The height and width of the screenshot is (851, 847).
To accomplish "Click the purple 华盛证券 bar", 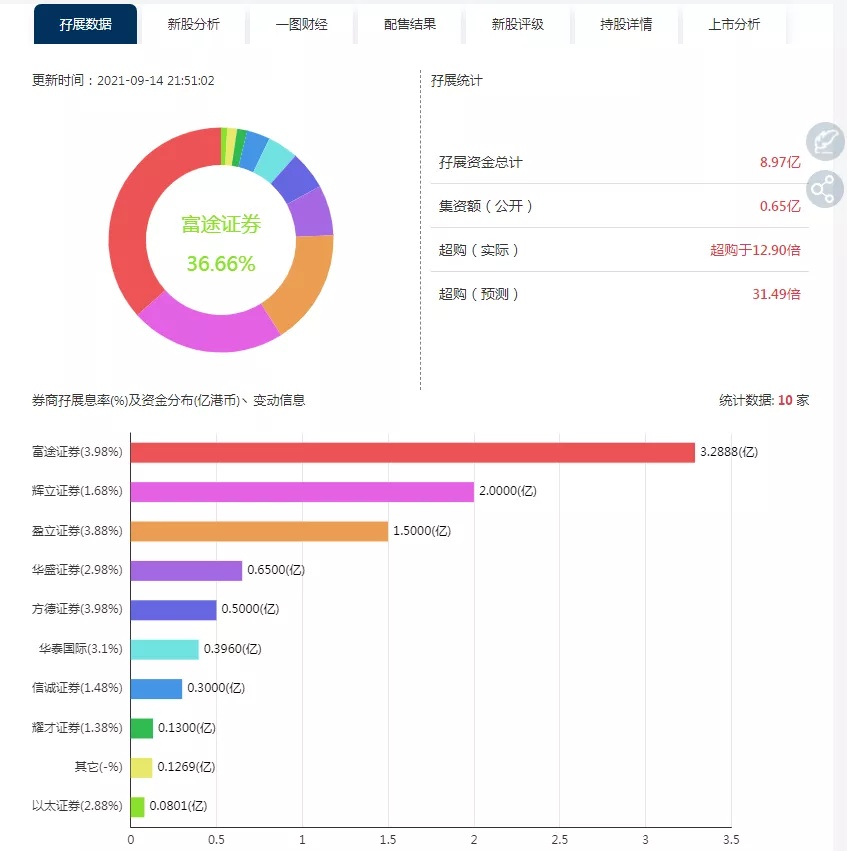I will pyautogui.click(x=186, y=570).
